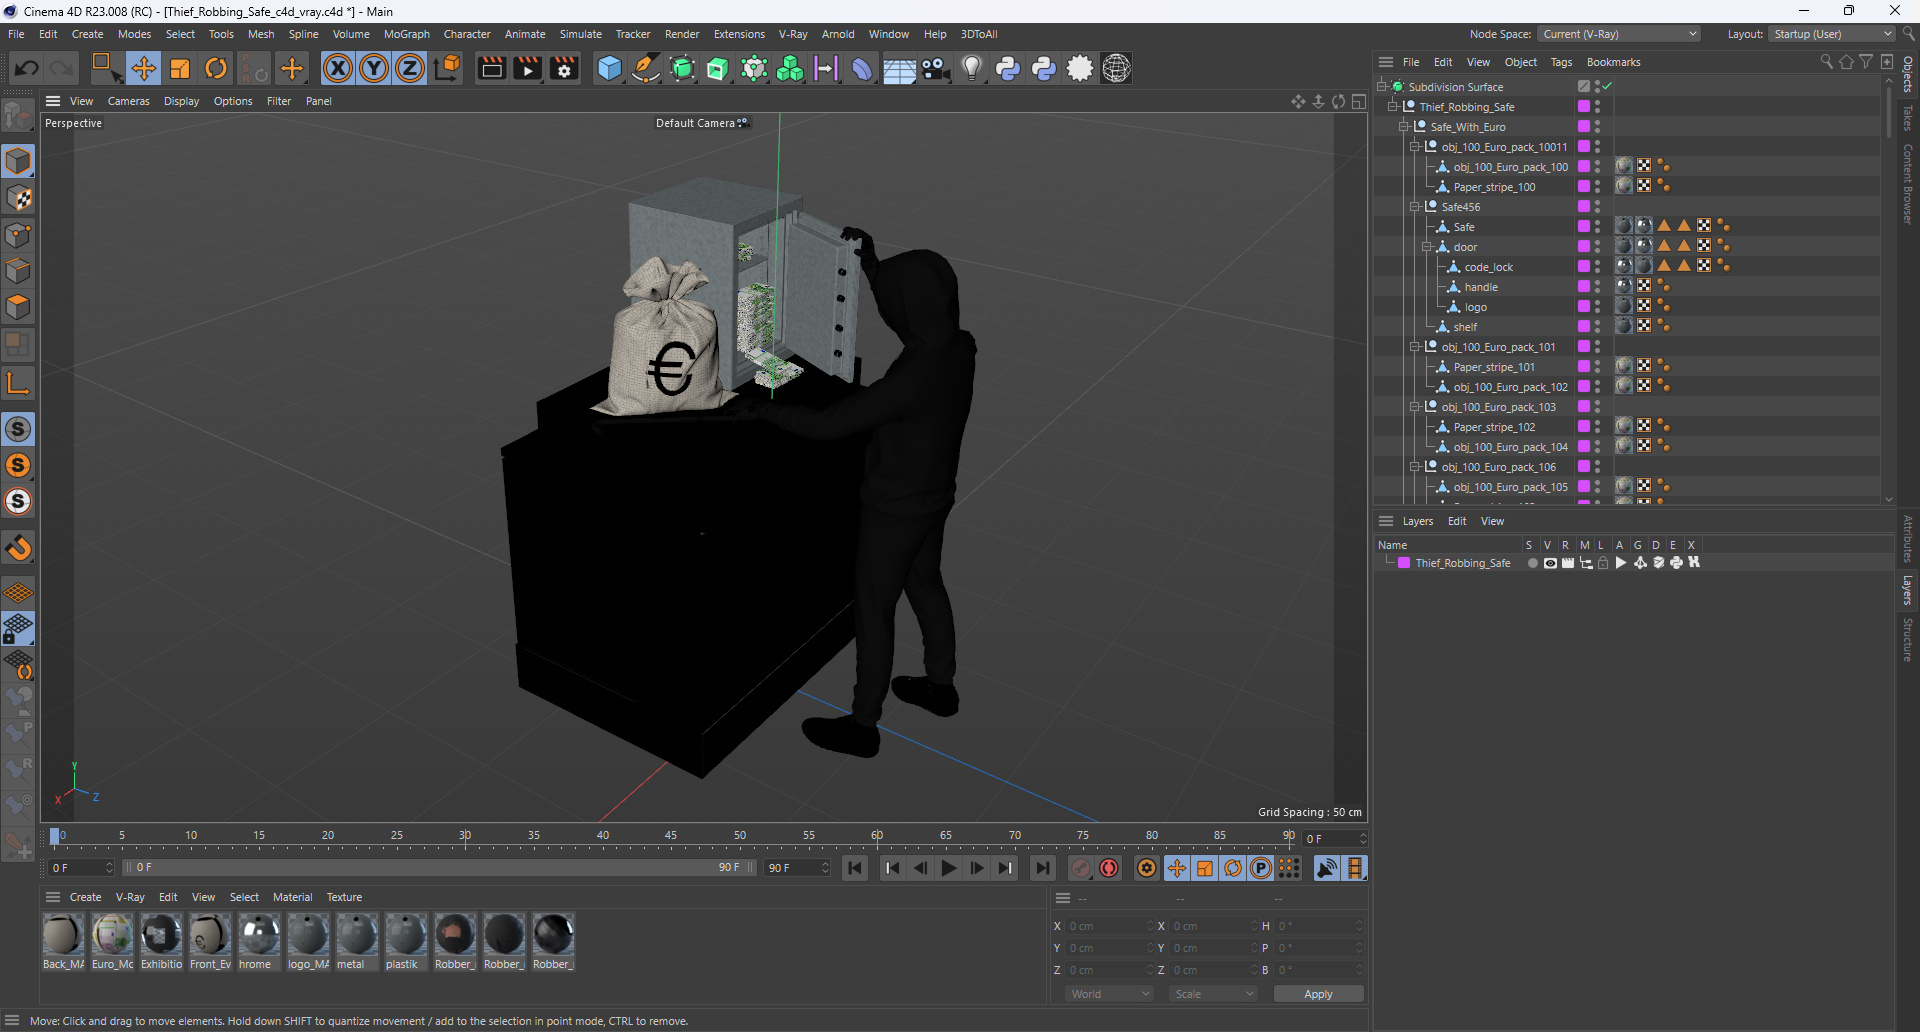This screenshot has width=1920, height=1032.
Task: Toggle layer visible-in-editor eye icon
Action: (1550, 563)
